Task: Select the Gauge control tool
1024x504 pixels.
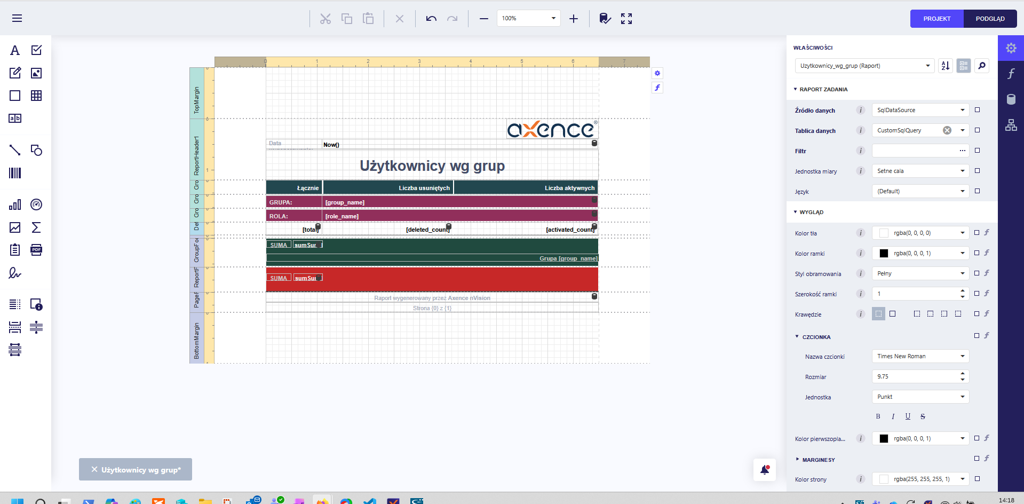Action: (36, 205)
